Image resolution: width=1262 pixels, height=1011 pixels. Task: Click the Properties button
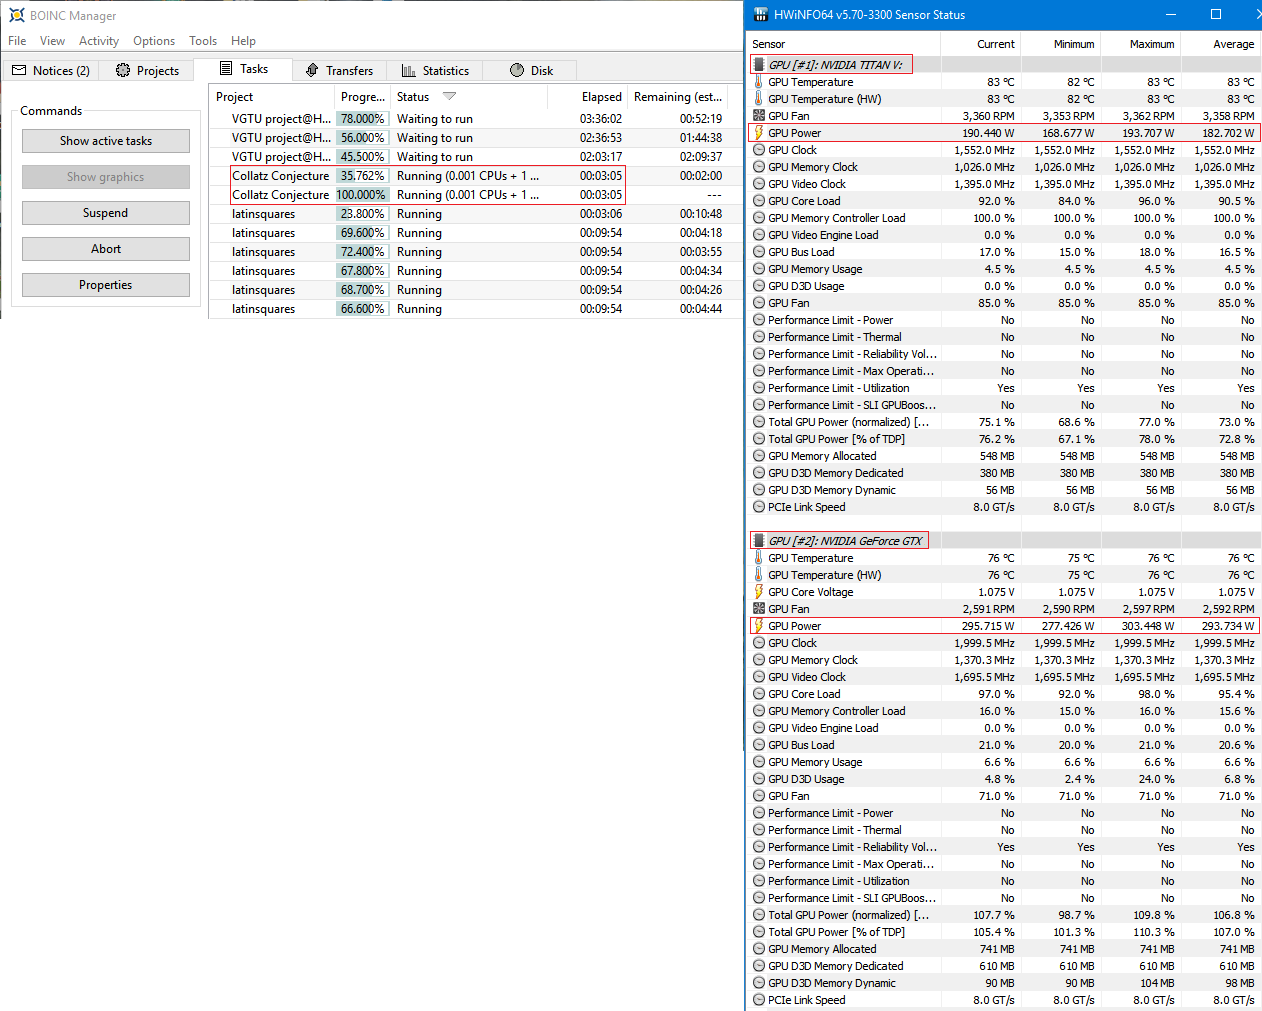[106, 285]
